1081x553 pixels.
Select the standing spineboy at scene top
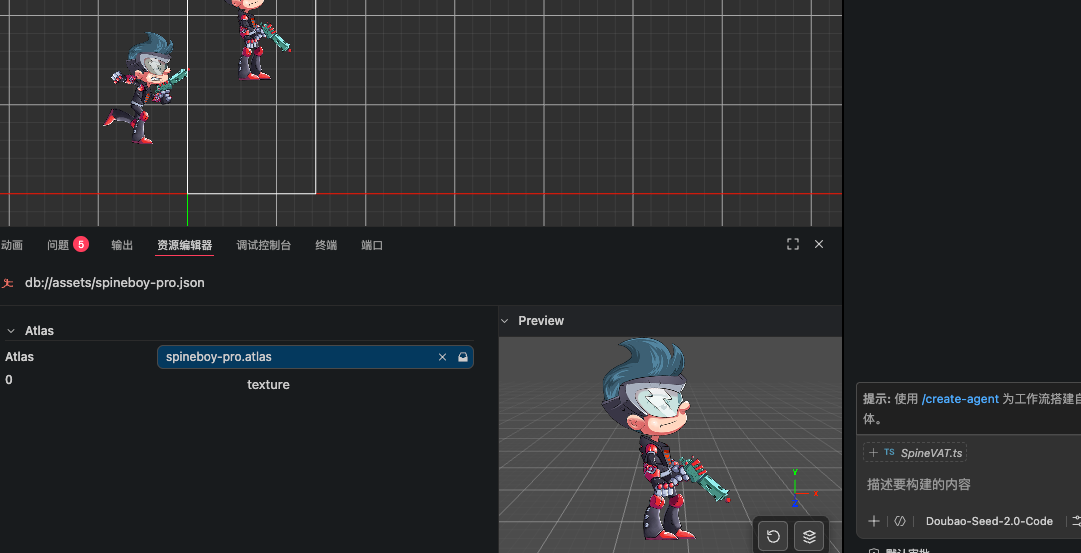(256, 39)
